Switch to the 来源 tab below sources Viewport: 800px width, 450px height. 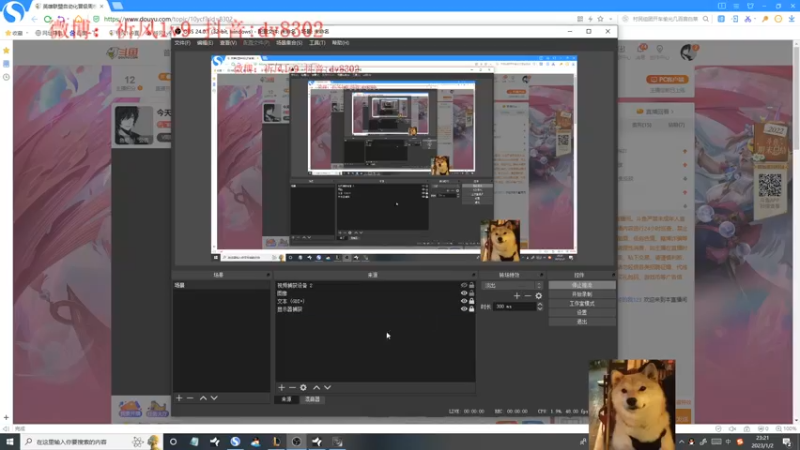tap(286, 399)
